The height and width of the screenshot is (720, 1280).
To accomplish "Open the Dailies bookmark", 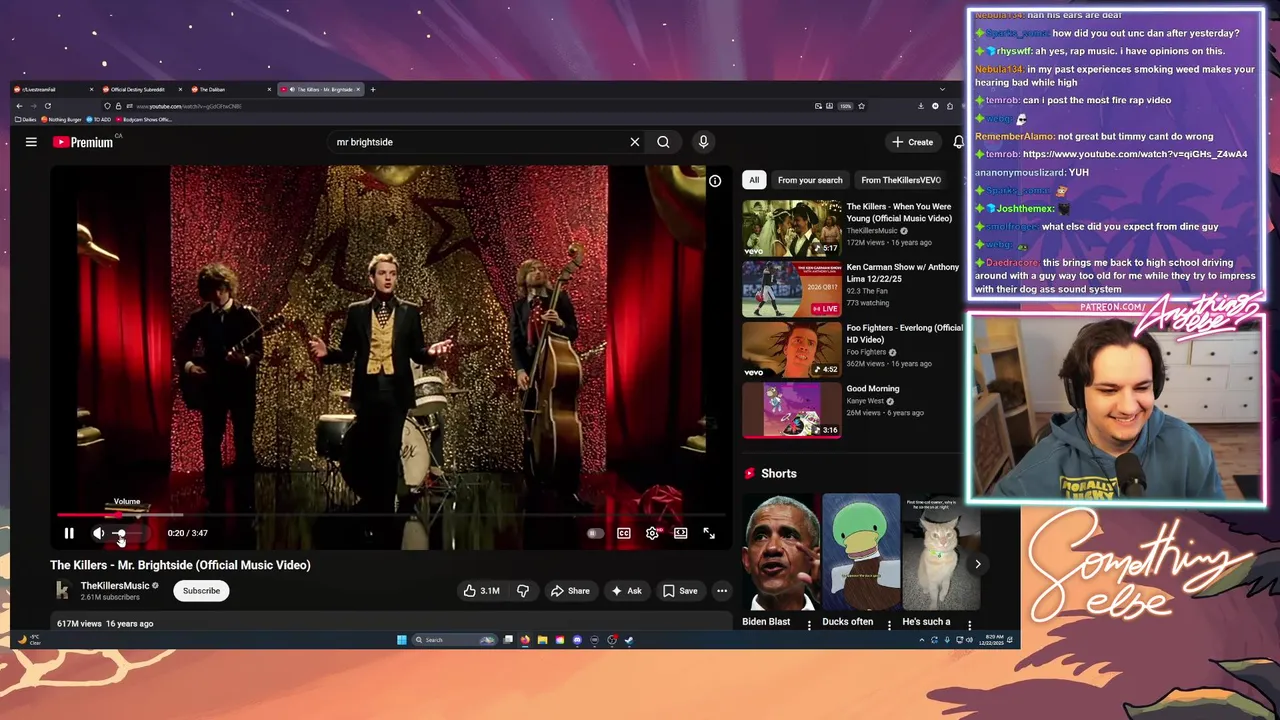I will pos(25,119).
